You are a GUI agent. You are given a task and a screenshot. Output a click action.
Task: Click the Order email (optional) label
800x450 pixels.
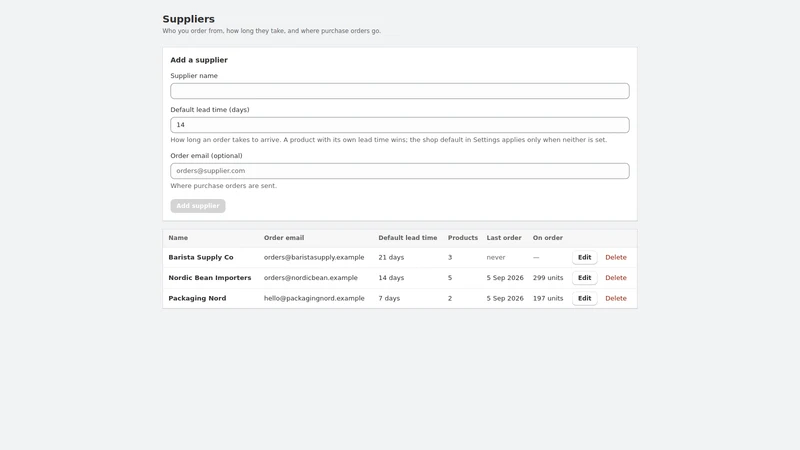(206, 156)
